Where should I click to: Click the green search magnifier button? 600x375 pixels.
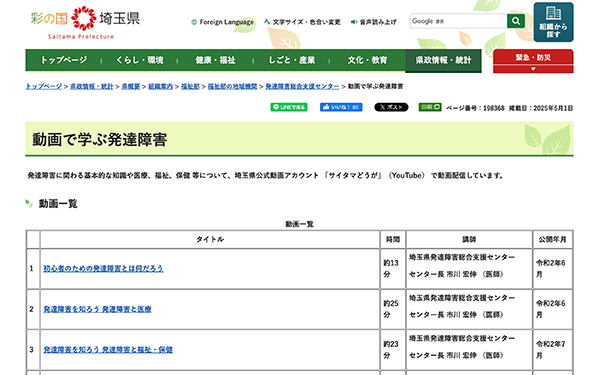point(516,21)
